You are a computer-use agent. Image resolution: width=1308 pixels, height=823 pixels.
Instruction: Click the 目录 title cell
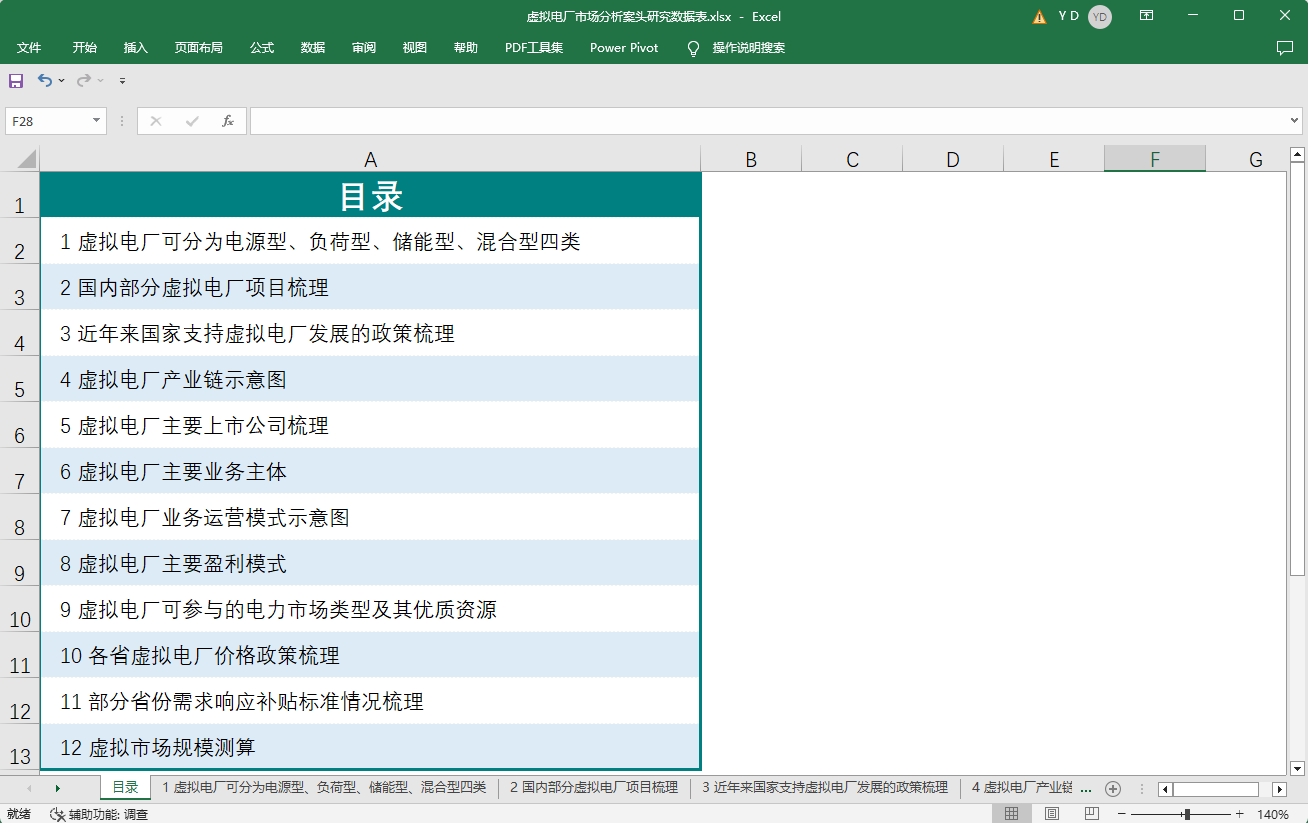pos(370,195)
